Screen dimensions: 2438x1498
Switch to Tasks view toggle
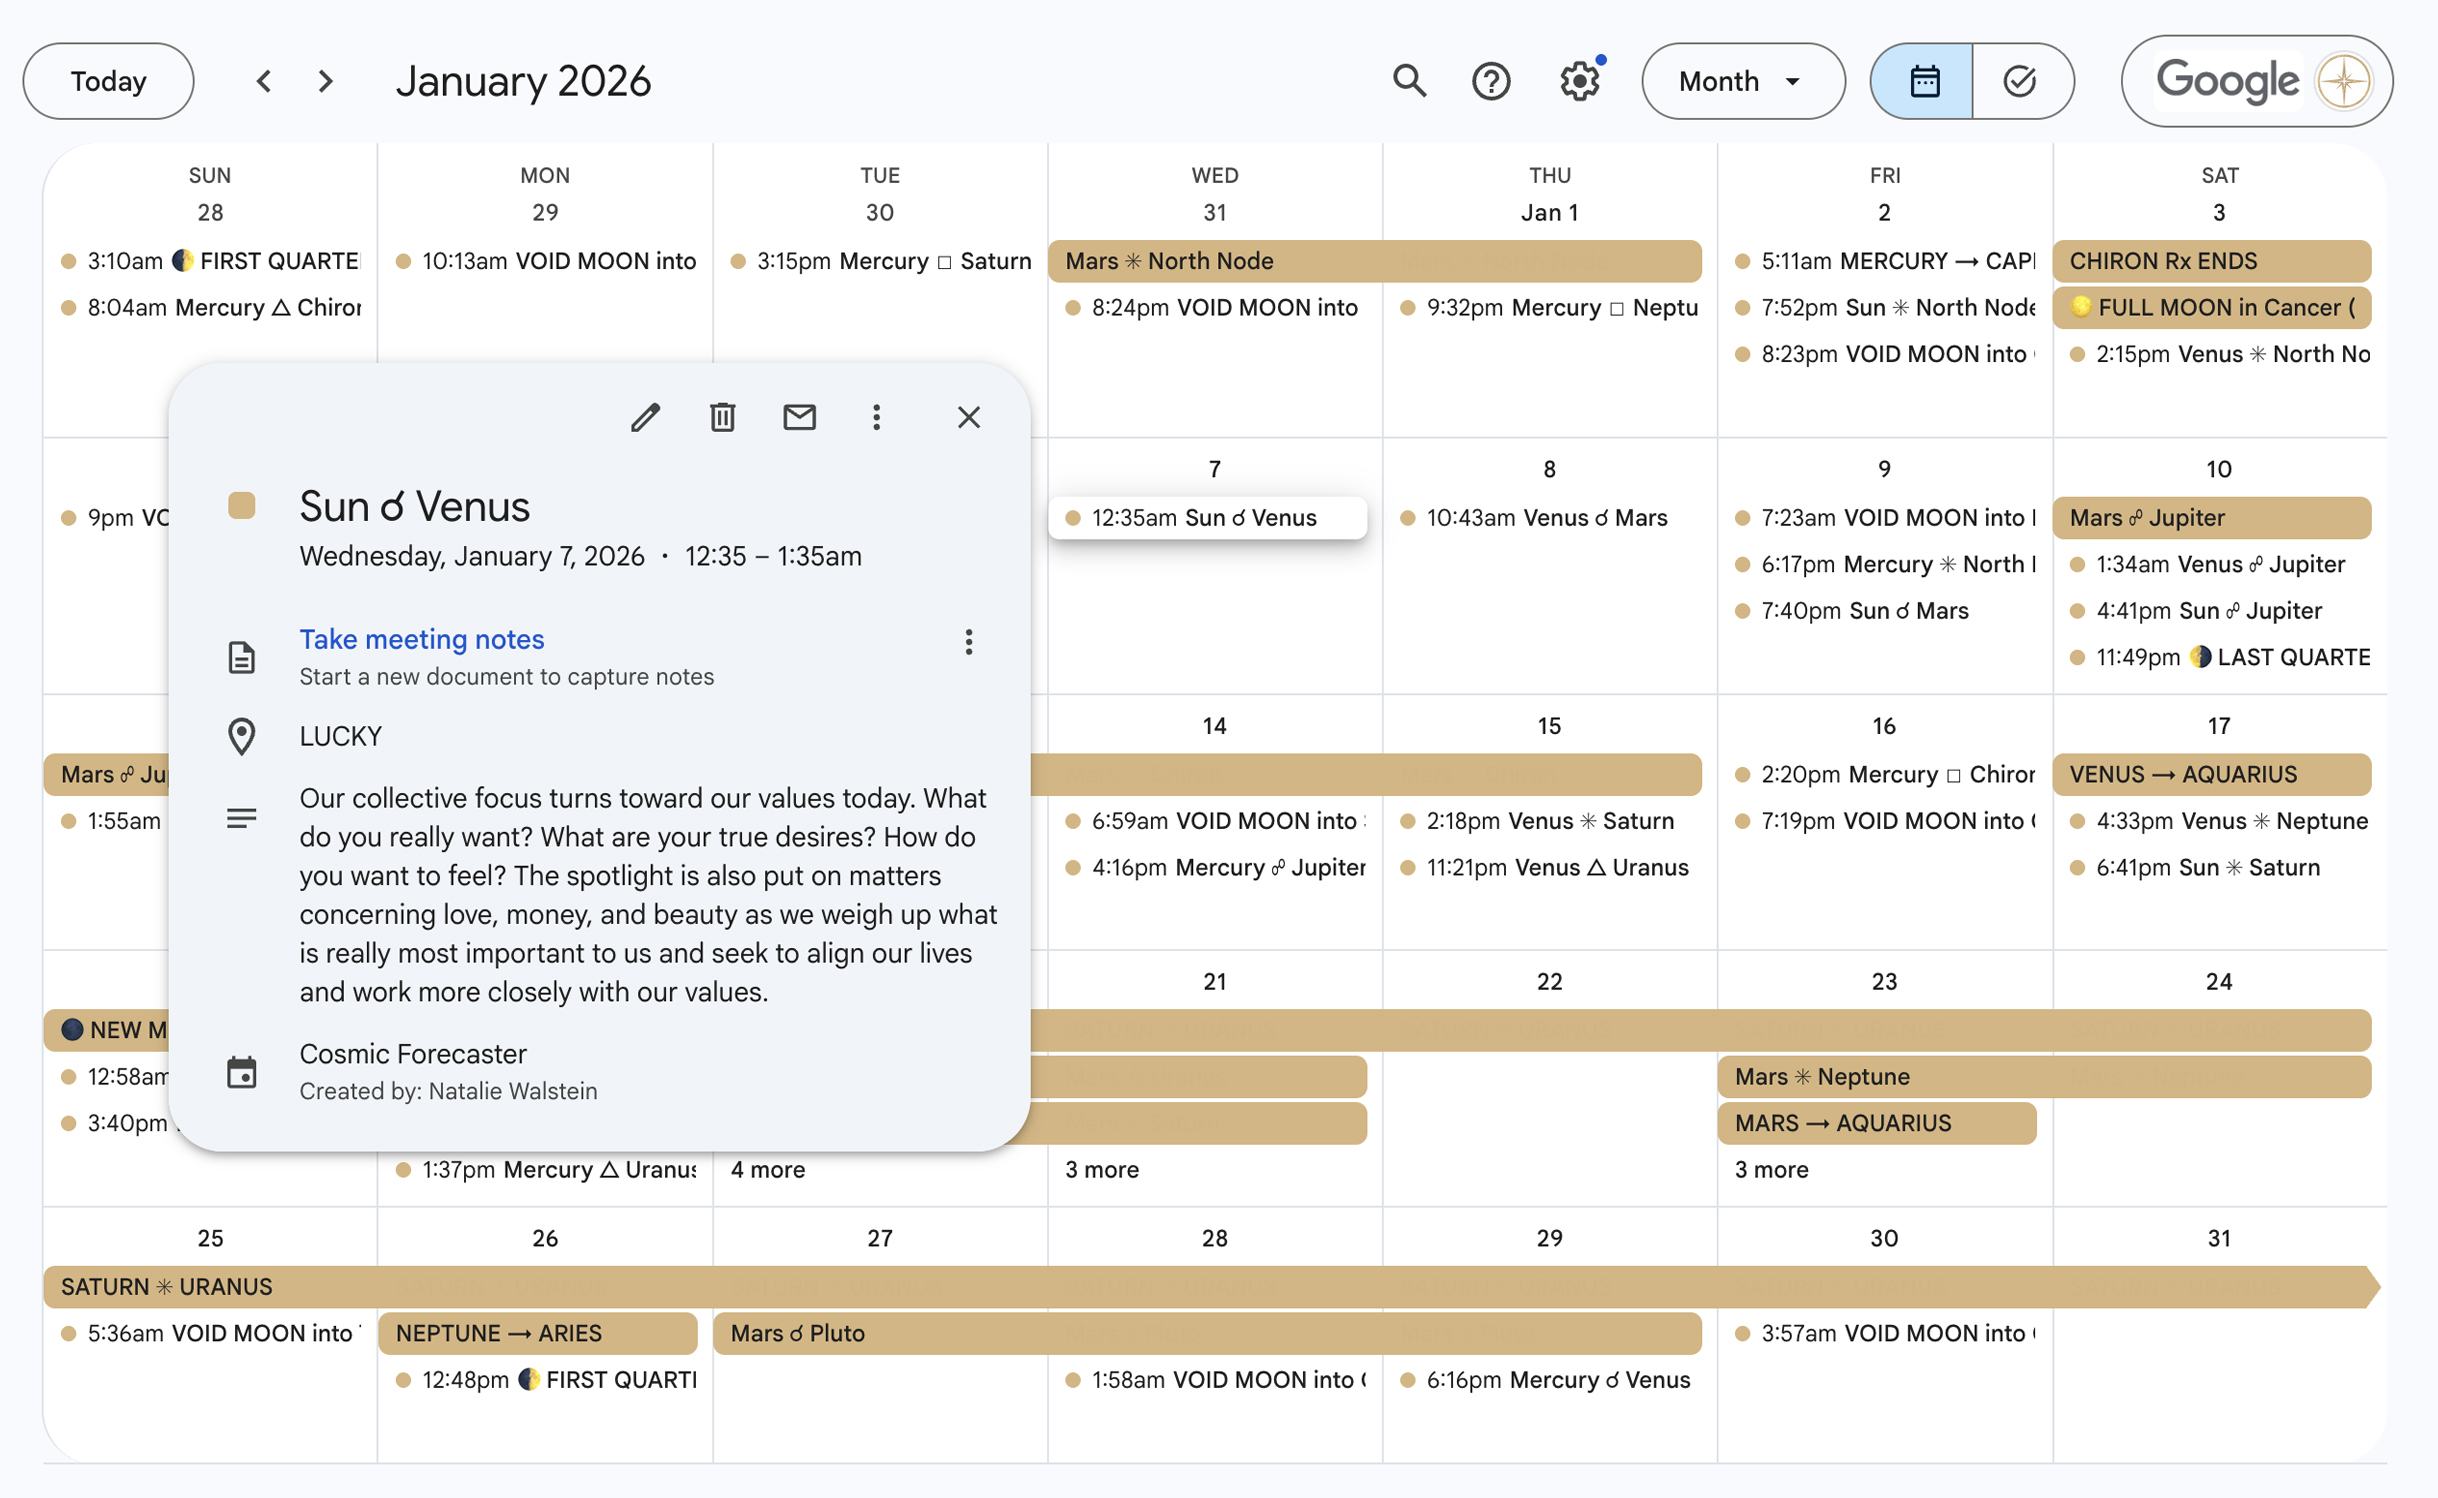[x=2020, y=81]
